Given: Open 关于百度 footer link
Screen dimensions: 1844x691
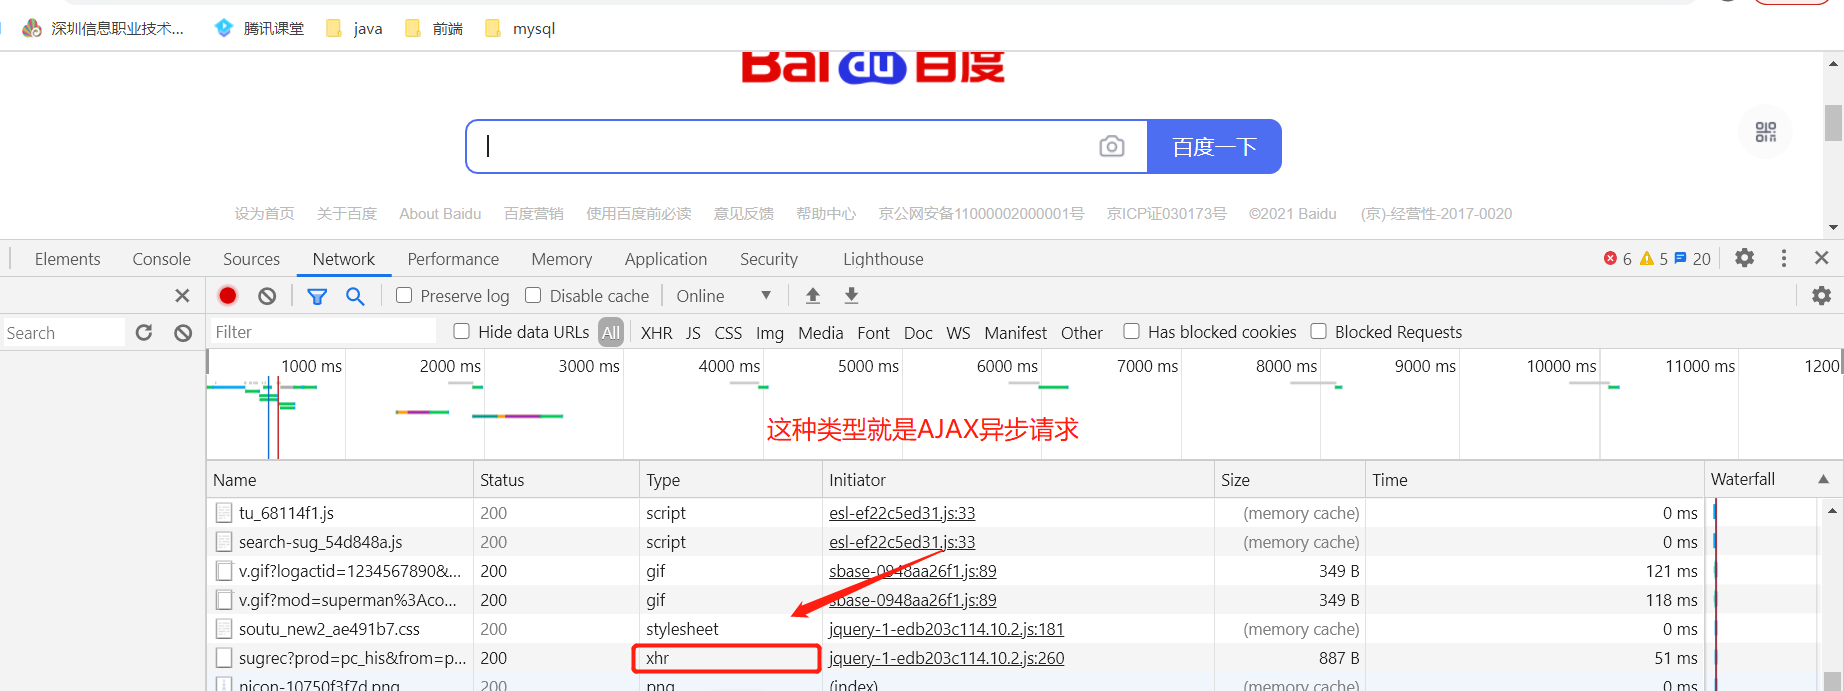Looking at the screenshot, I should pyautogui.click(x=347, y=213).
